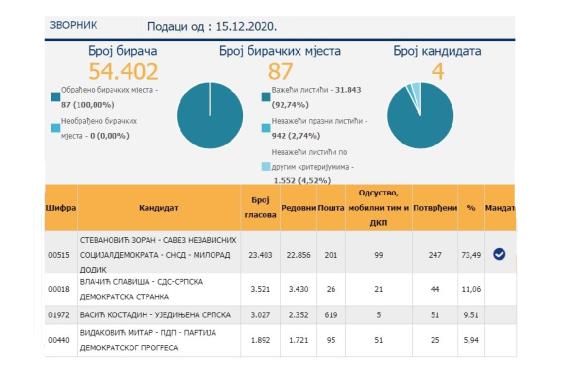Click percentage 9.51
Image resolution: width=580 pixels, height=380 pixels.
pyautogui.click(x=471, y=315)
